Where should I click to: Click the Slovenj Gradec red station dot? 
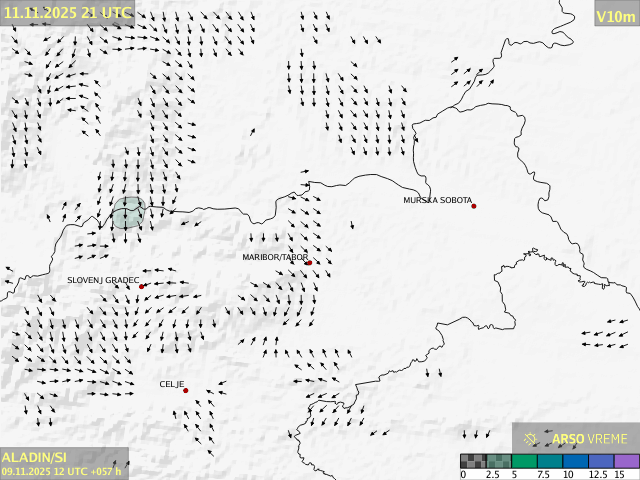141,286
